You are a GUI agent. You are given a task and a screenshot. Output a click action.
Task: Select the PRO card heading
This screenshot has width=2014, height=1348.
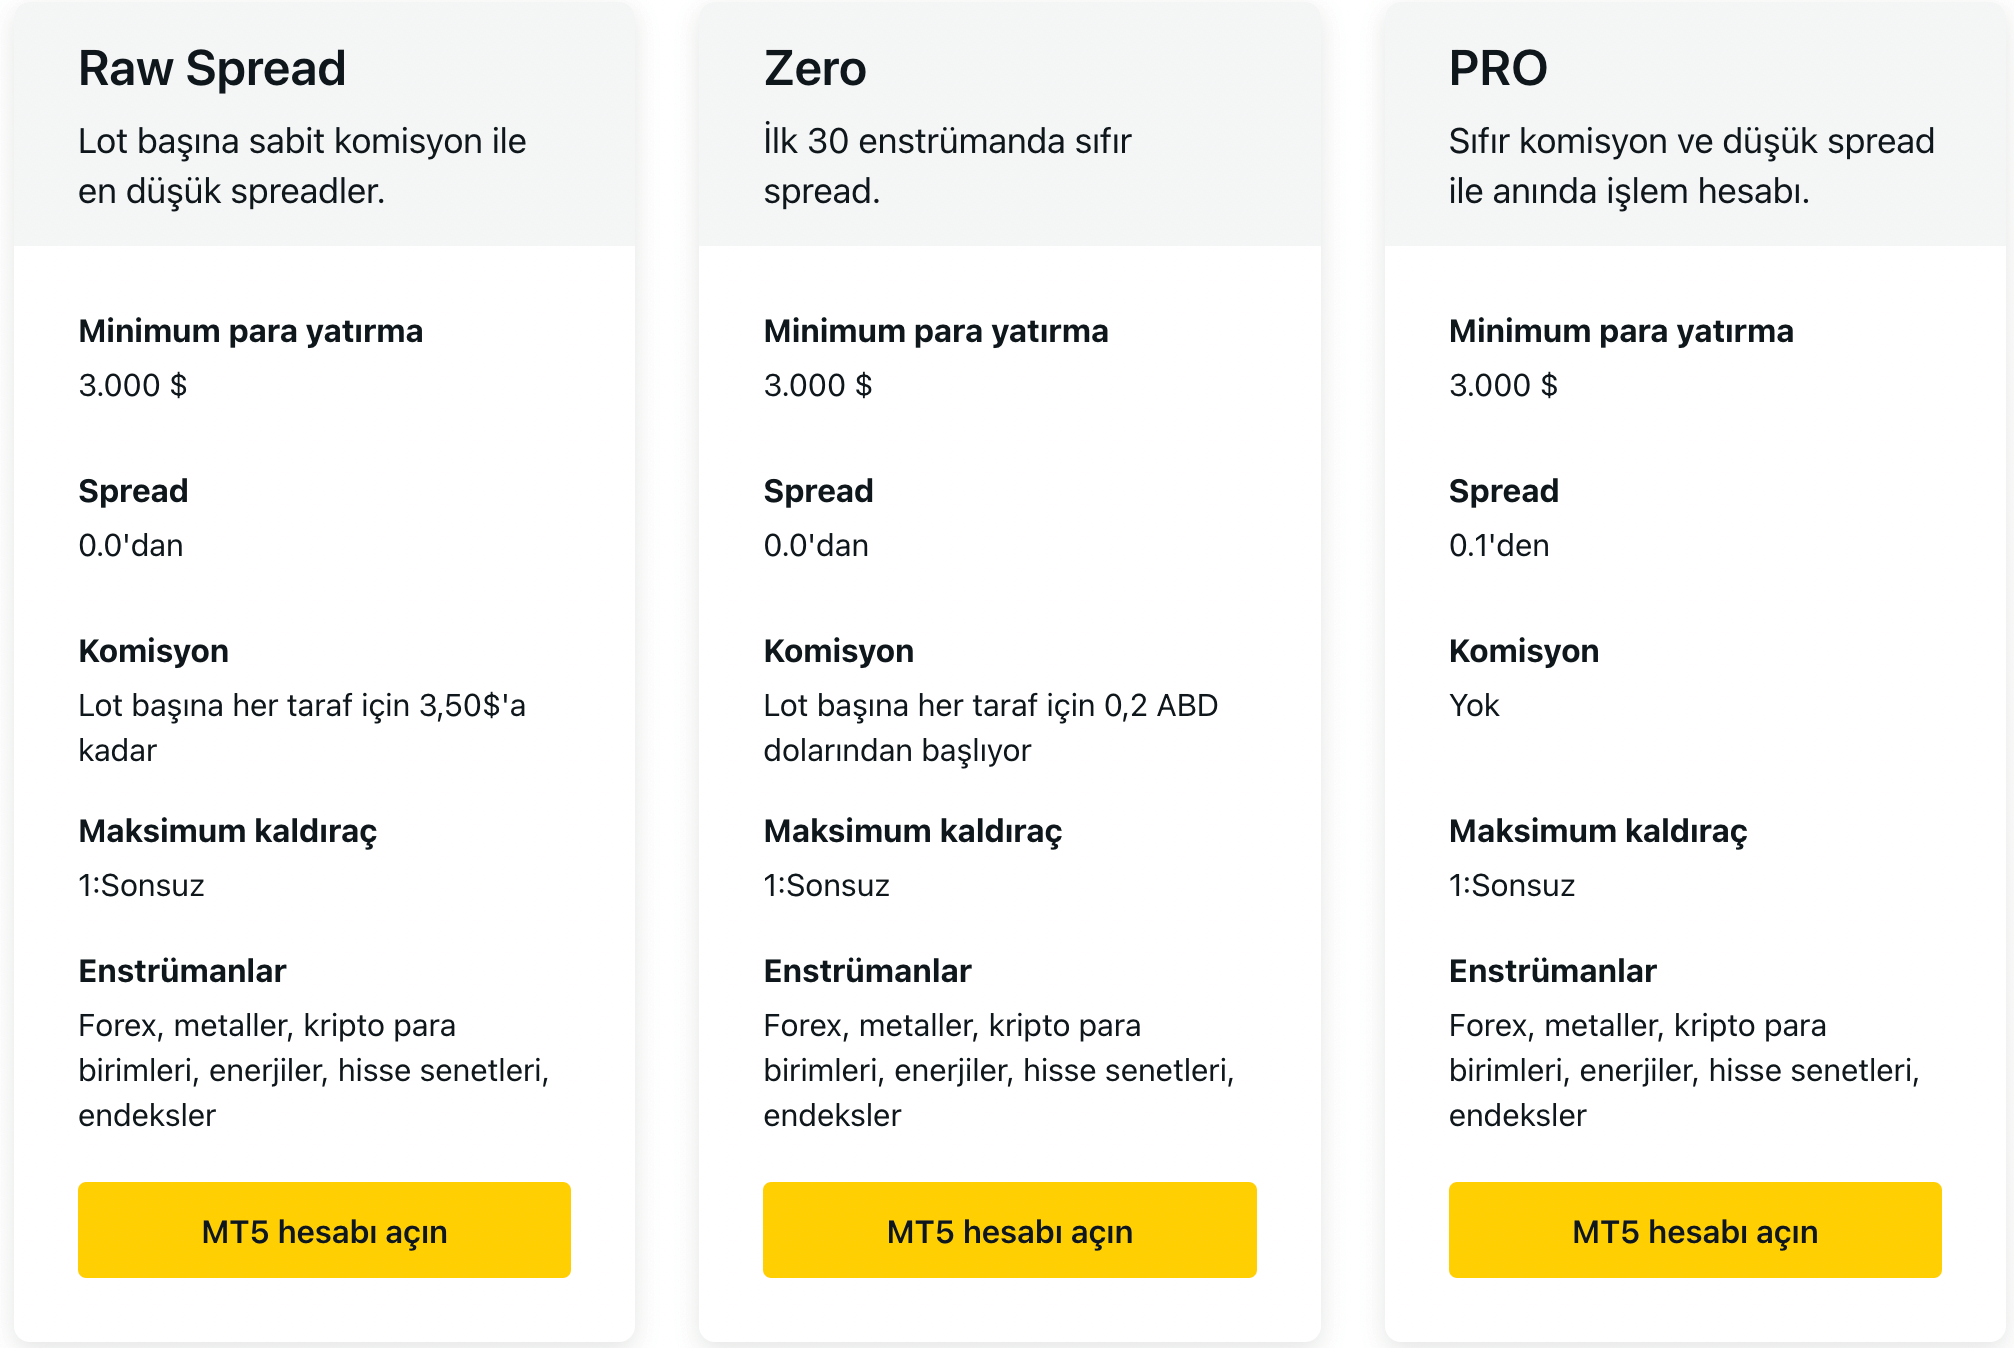point(1498,69)
